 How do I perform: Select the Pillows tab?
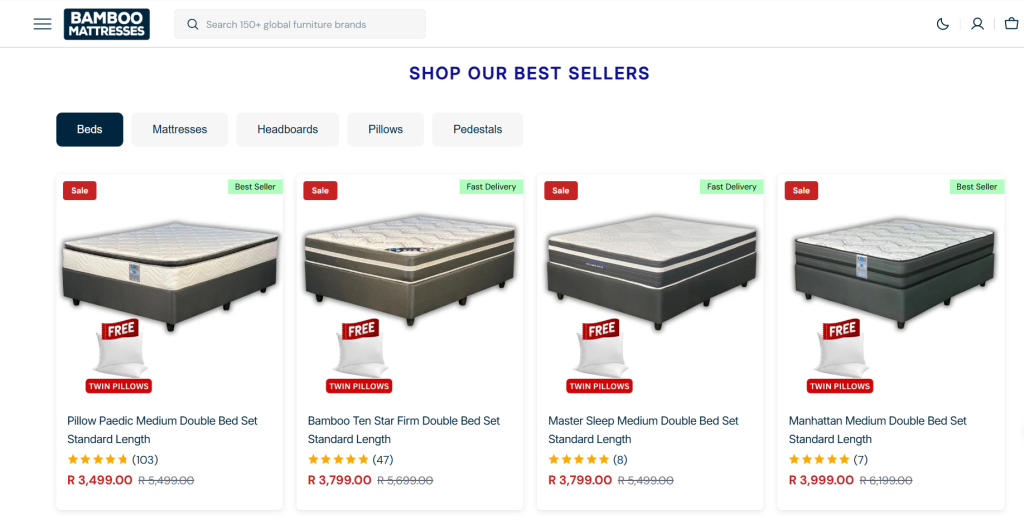point(385,129)
